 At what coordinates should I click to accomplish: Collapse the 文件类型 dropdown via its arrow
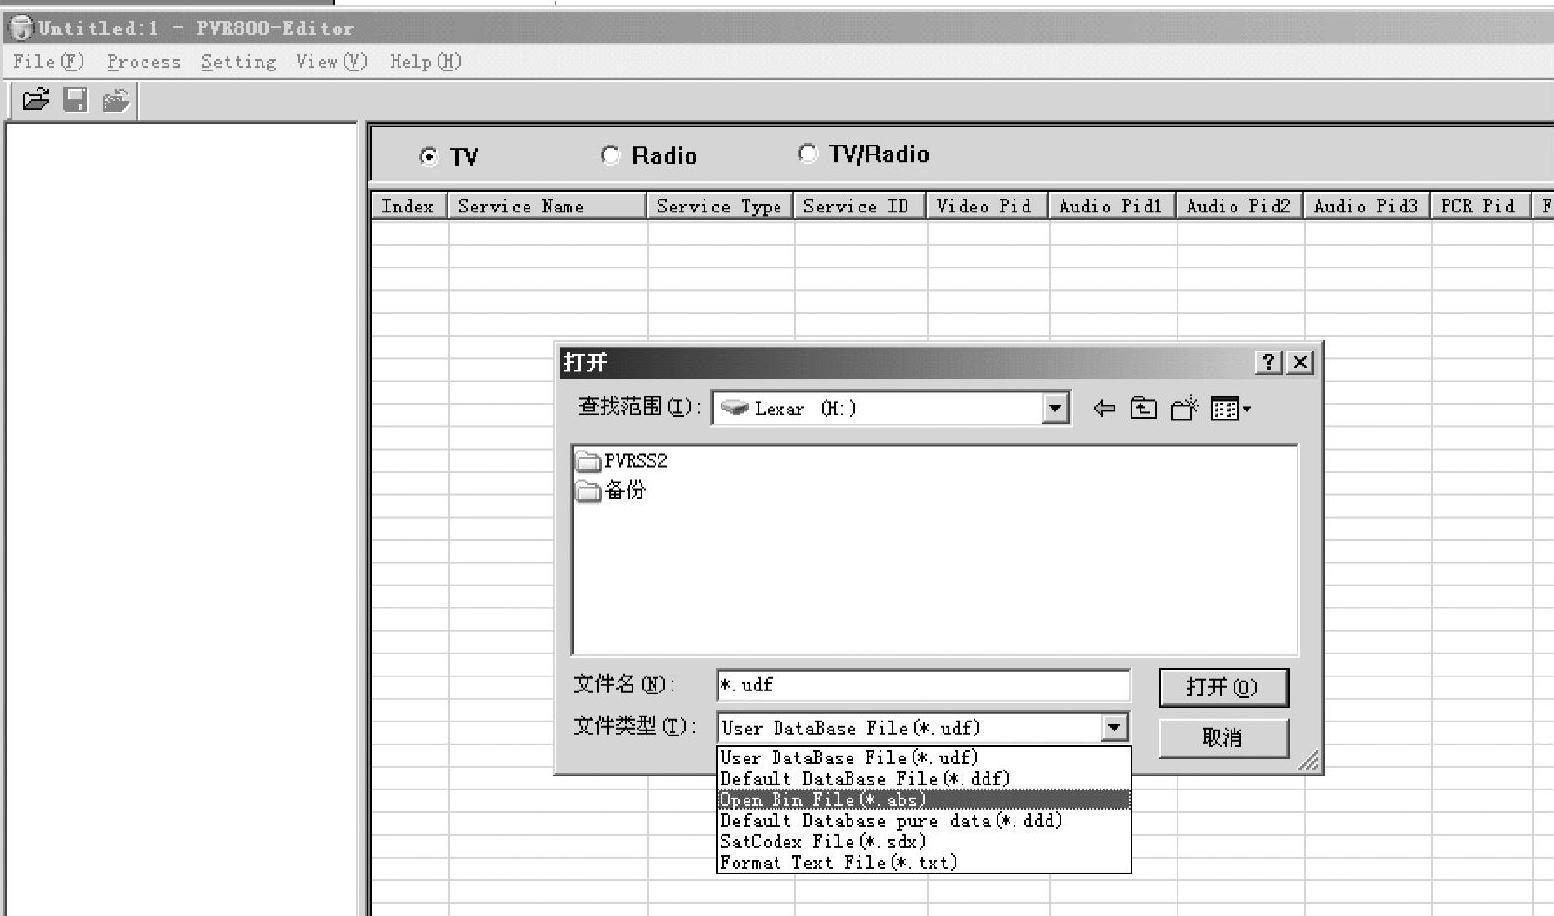click(1115, 727)
